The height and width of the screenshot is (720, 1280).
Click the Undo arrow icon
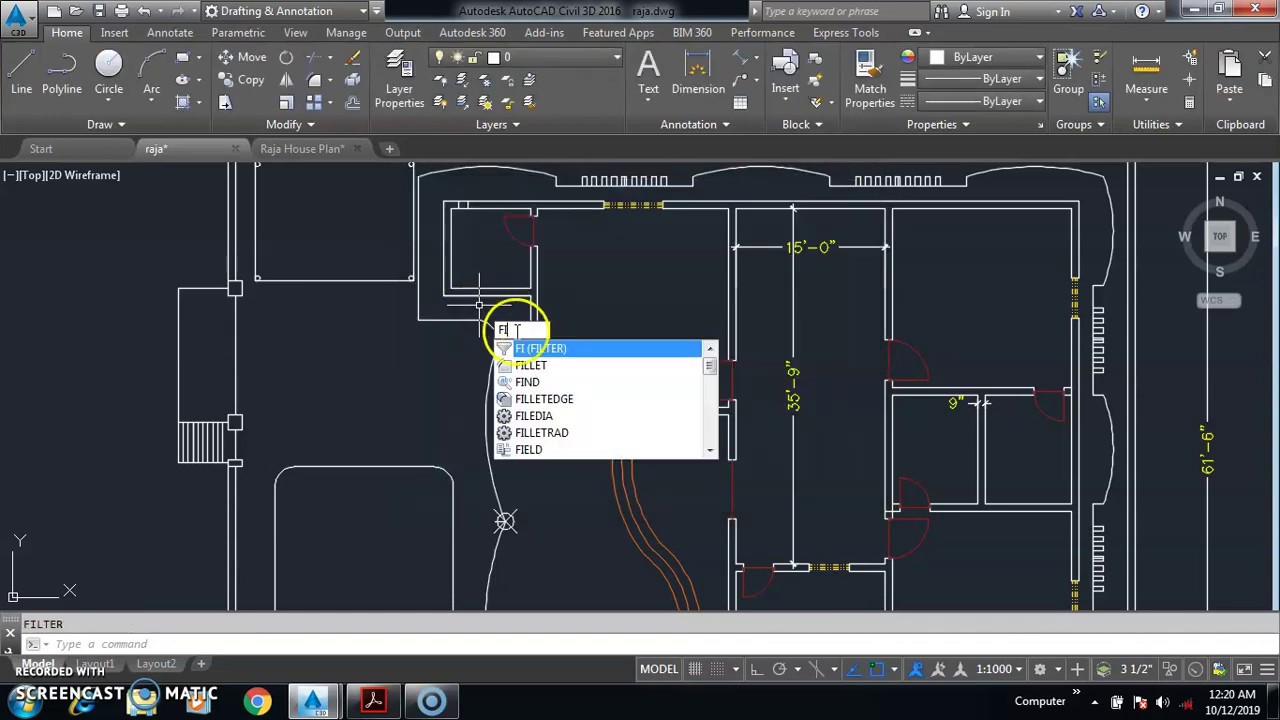[144, 11]
